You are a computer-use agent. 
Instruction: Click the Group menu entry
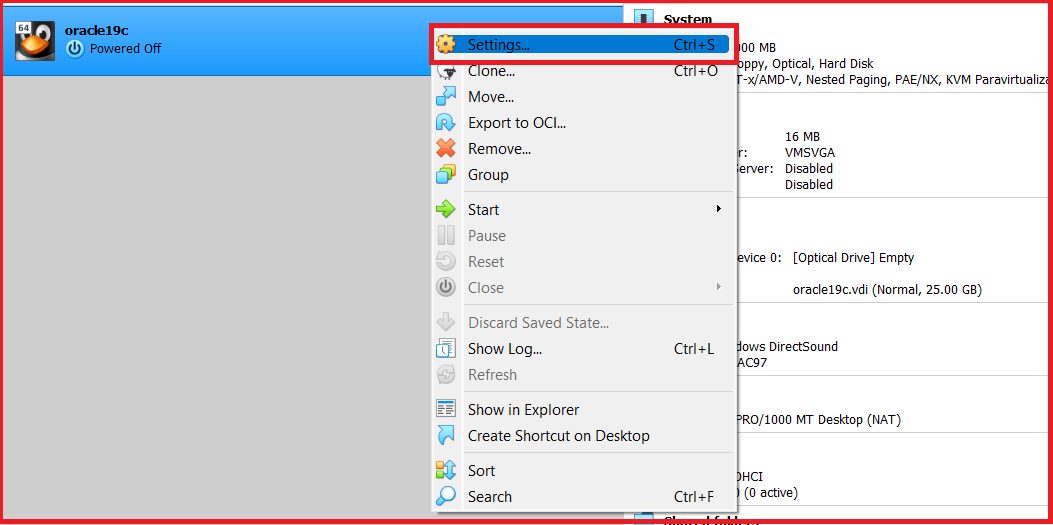coord(582,175)
